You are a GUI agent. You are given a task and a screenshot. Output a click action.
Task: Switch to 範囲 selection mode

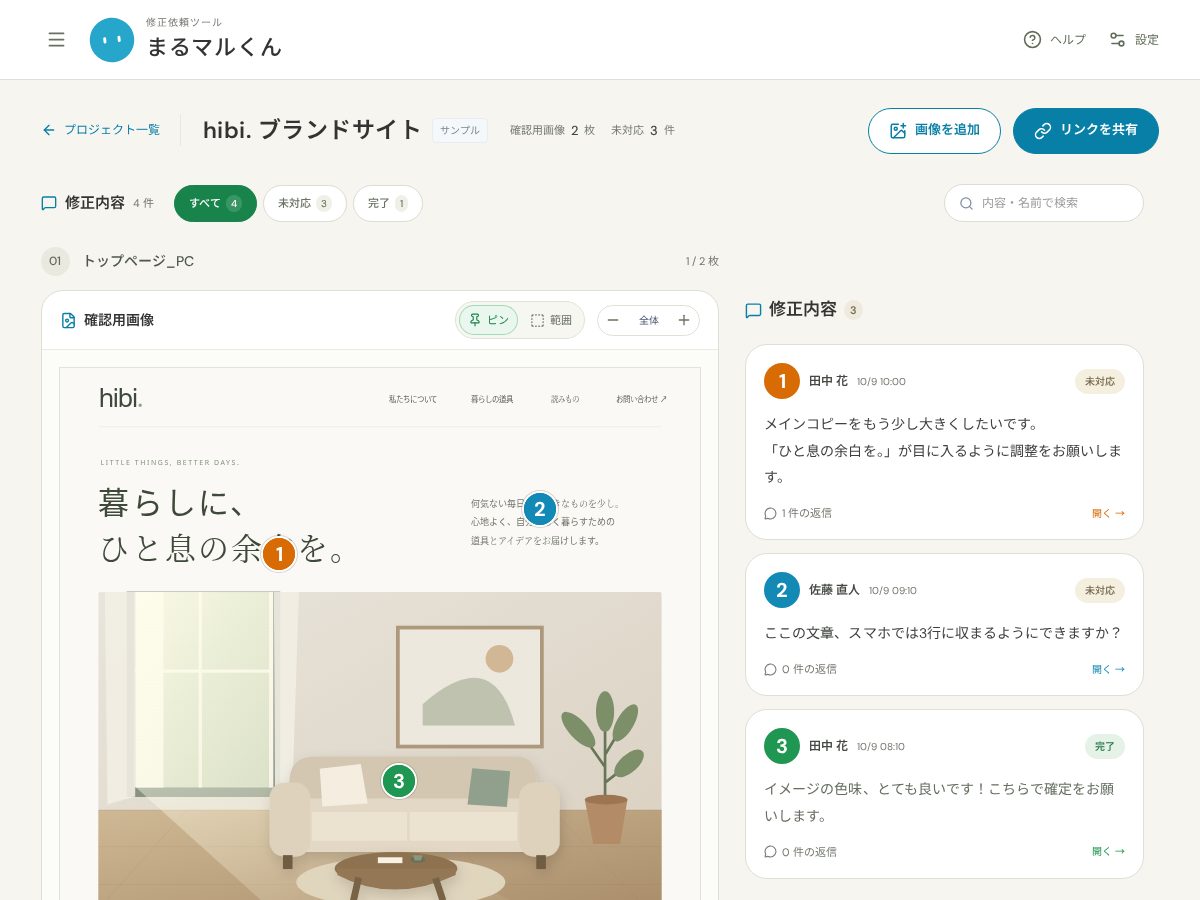point(551,320)
